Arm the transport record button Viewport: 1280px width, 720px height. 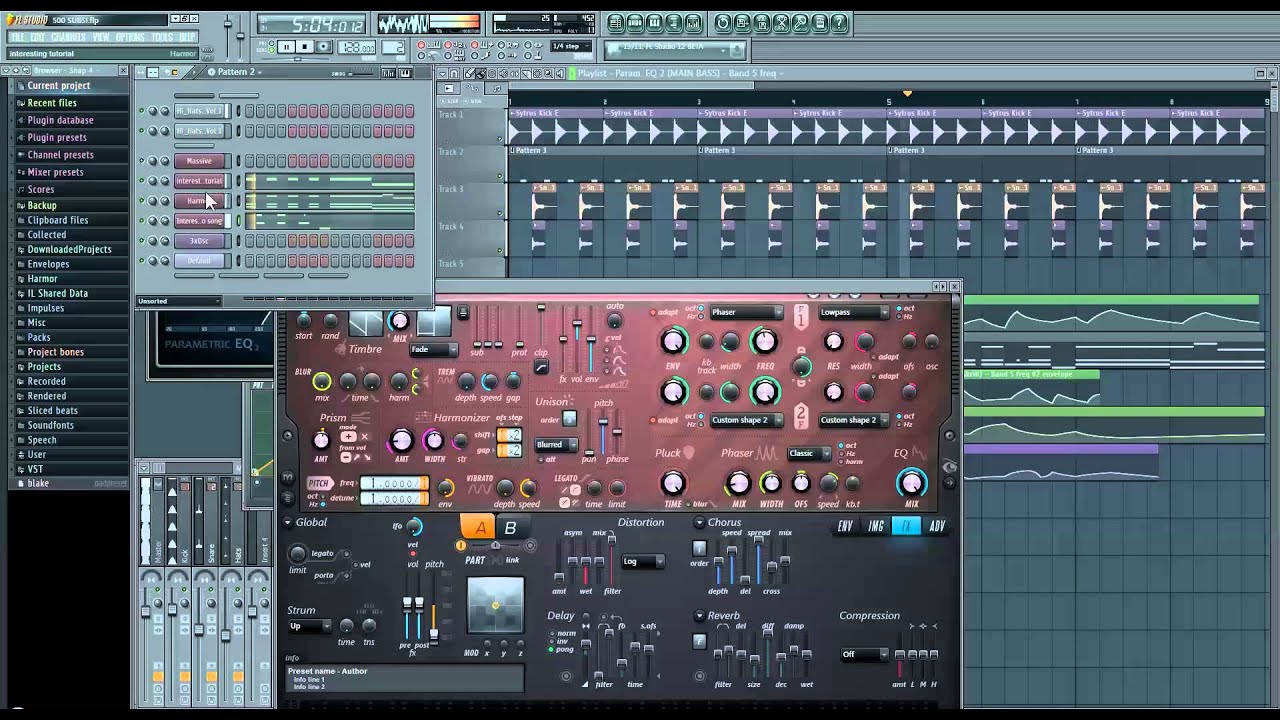click(x=324, y=47)
